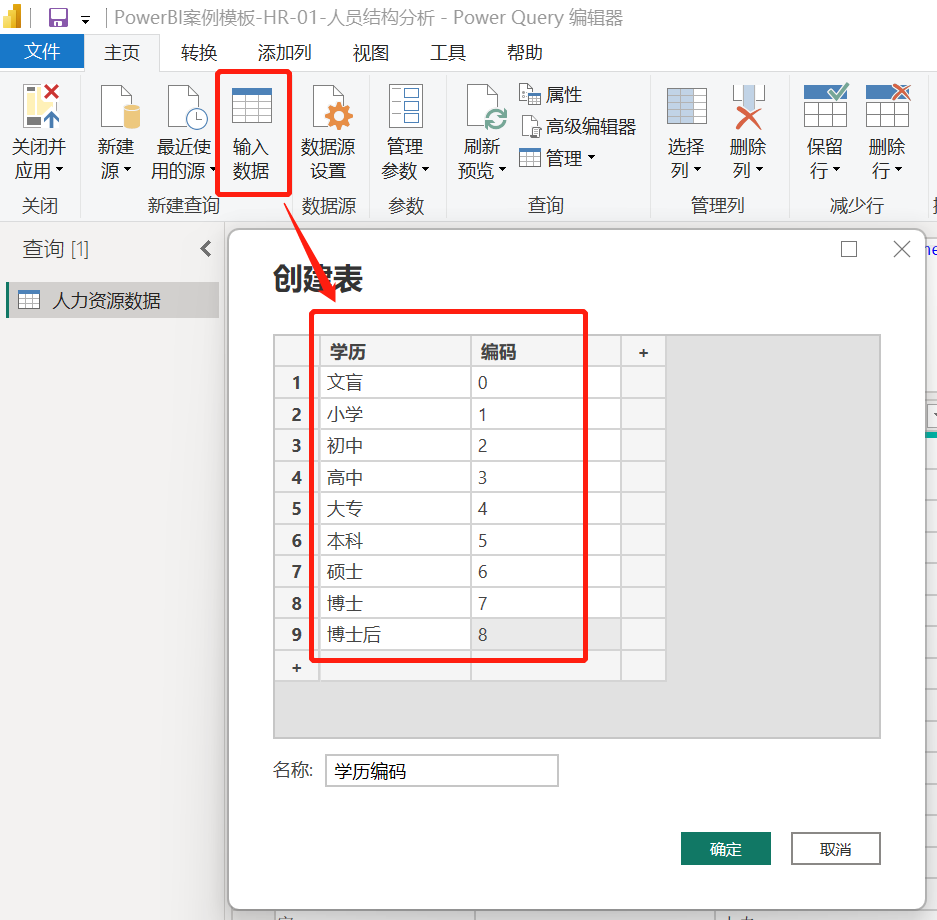Viewport: 937px width, 920px height.
Task: Add a new row with the + button
Action: coord(296,667)
